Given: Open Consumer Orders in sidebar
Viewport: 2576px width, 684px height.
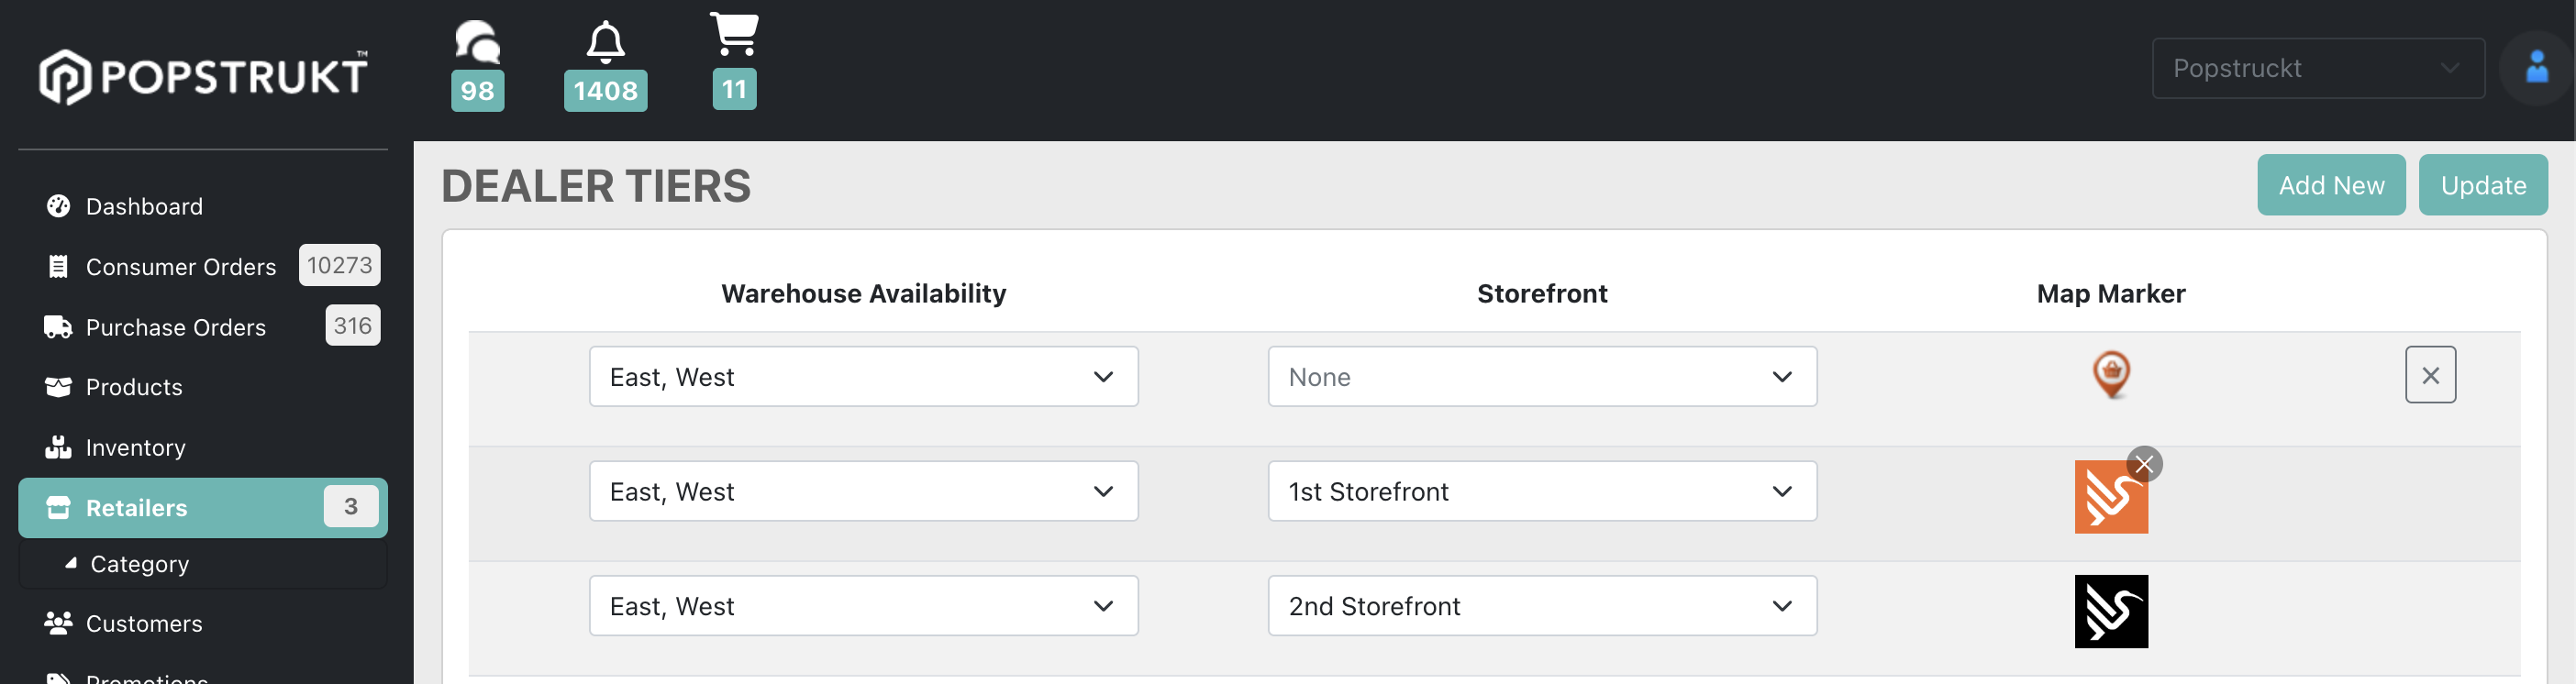Looking at the screenshot, I should pyautogui.click(x=180, y=267).
